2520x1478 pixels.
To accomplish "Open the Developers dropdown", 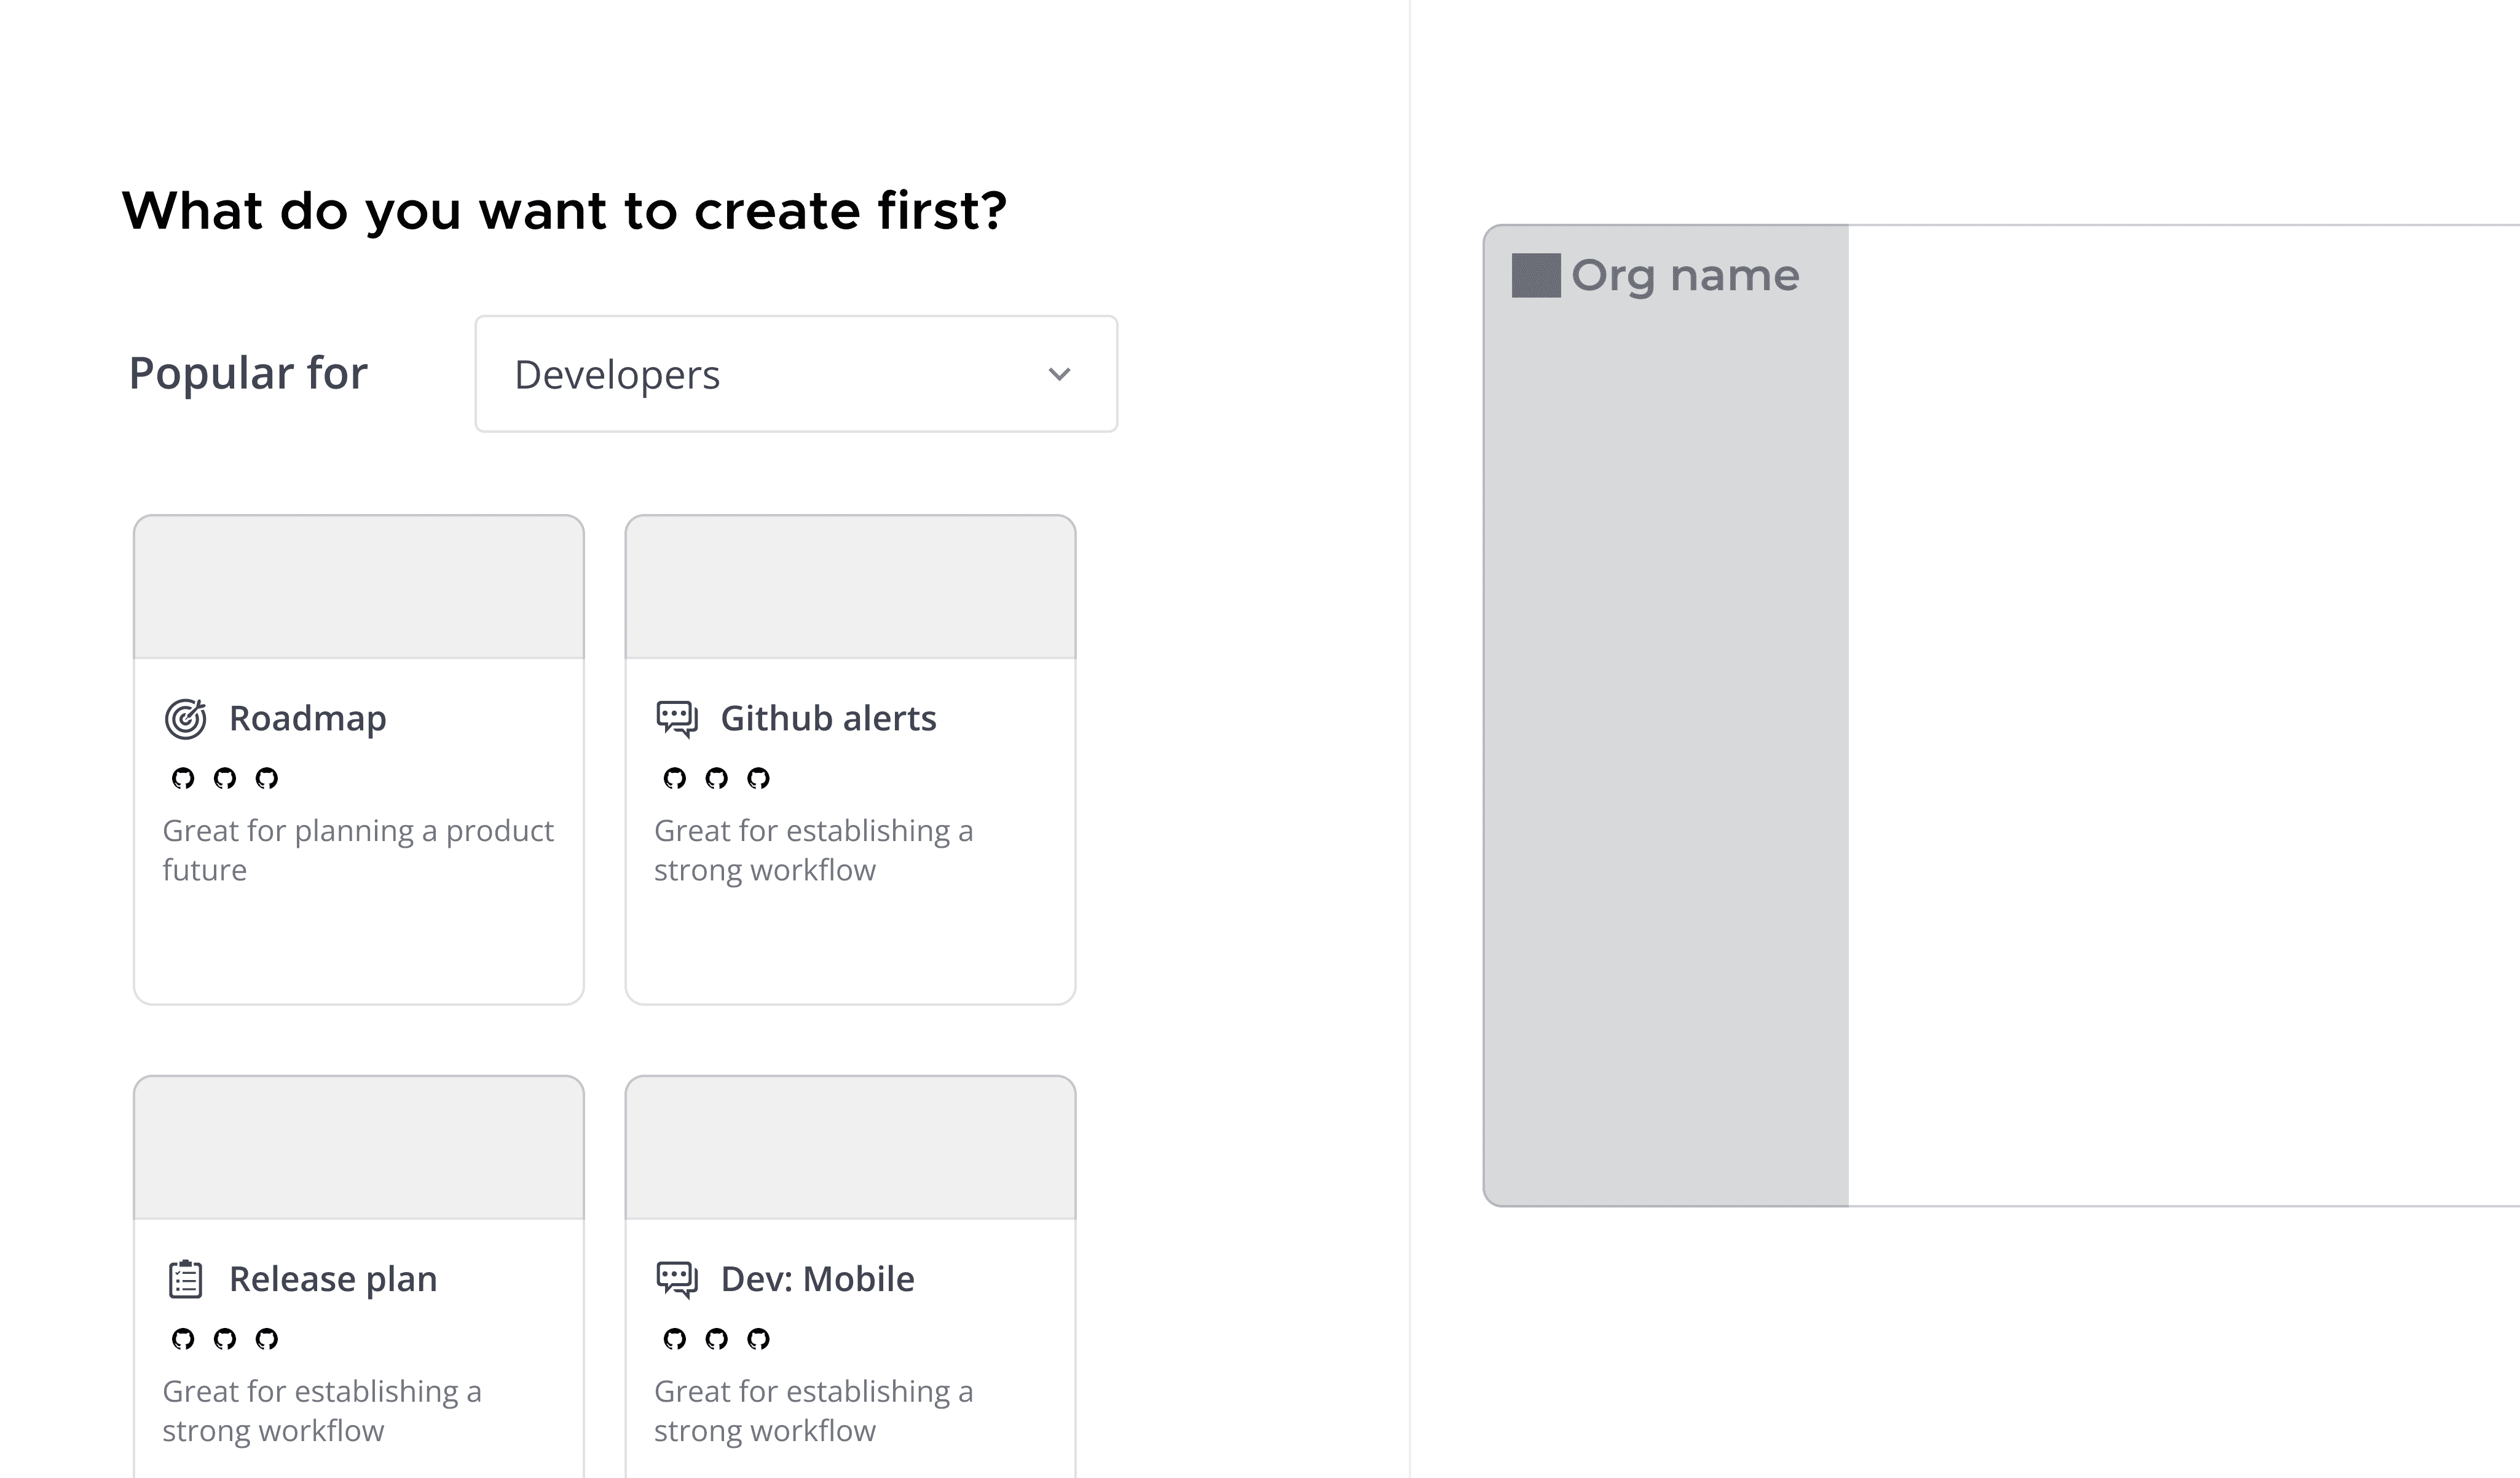I will tap(795, 374).
